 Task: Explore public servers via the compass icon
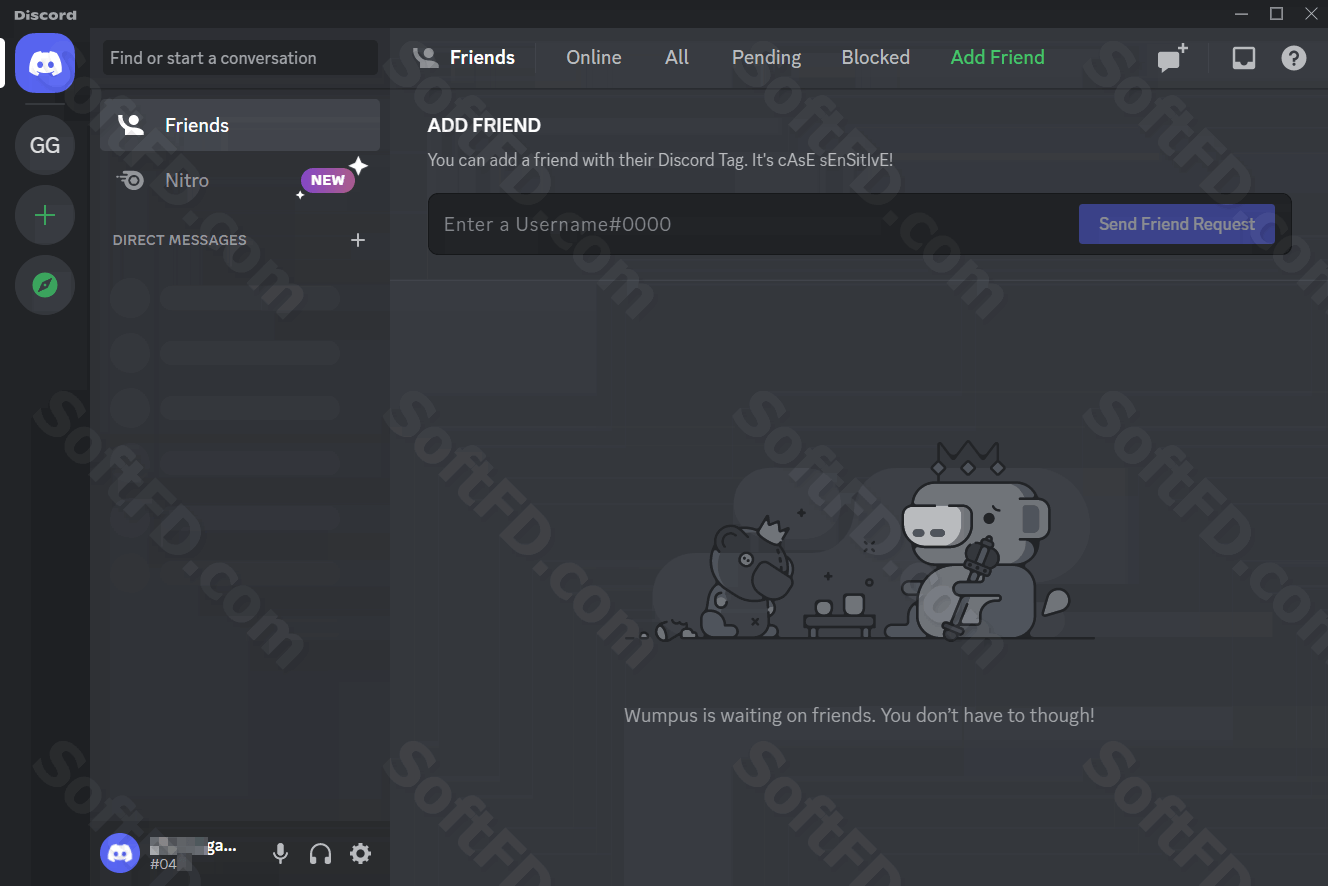(45, 285)
